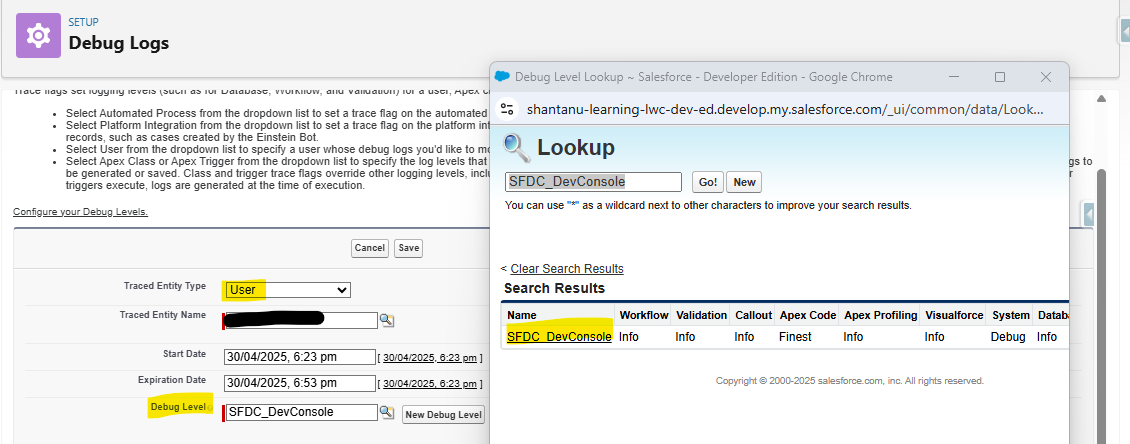Click into the Traced Entity Name field
The height and width of the screenshot is (444, 1130).
[x=301, y=320]
